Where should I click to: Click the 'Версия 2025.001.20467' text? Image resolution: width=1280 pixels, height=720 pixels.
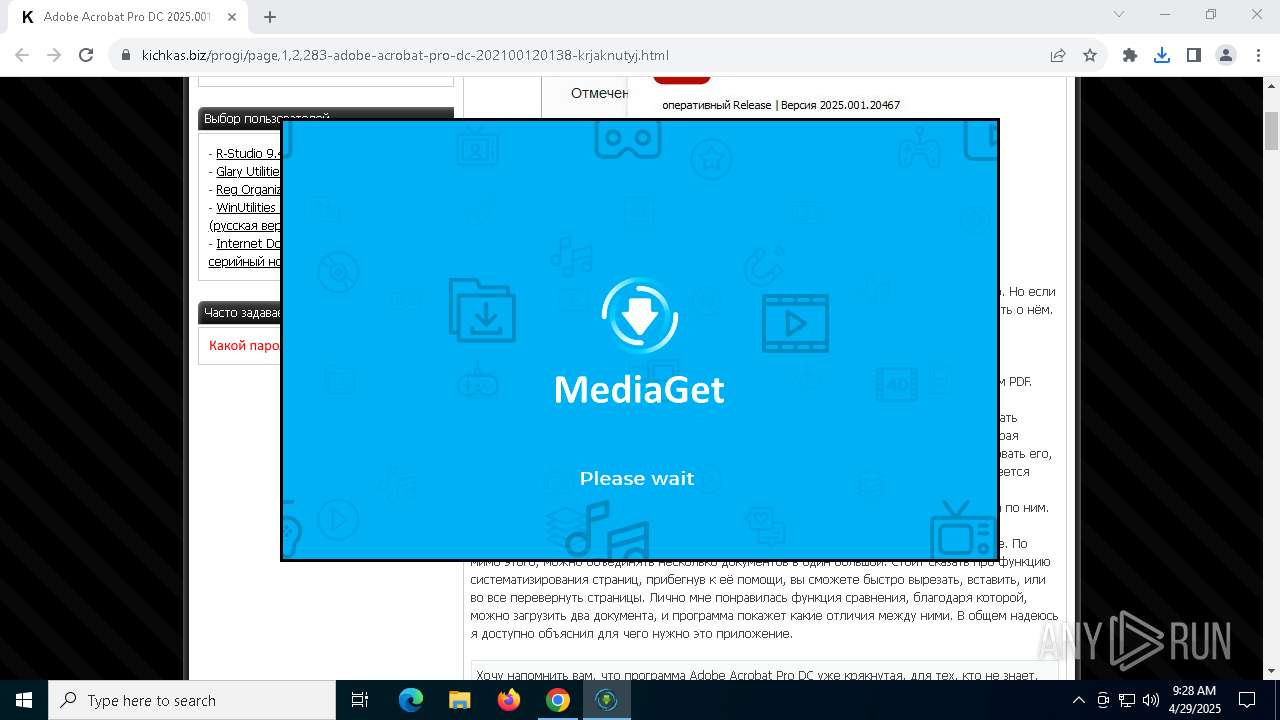pos(840,105)
